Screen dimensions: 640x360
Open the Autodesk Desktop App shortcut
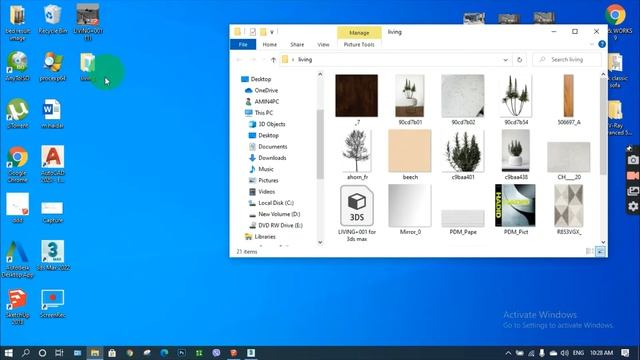[17, 259]
